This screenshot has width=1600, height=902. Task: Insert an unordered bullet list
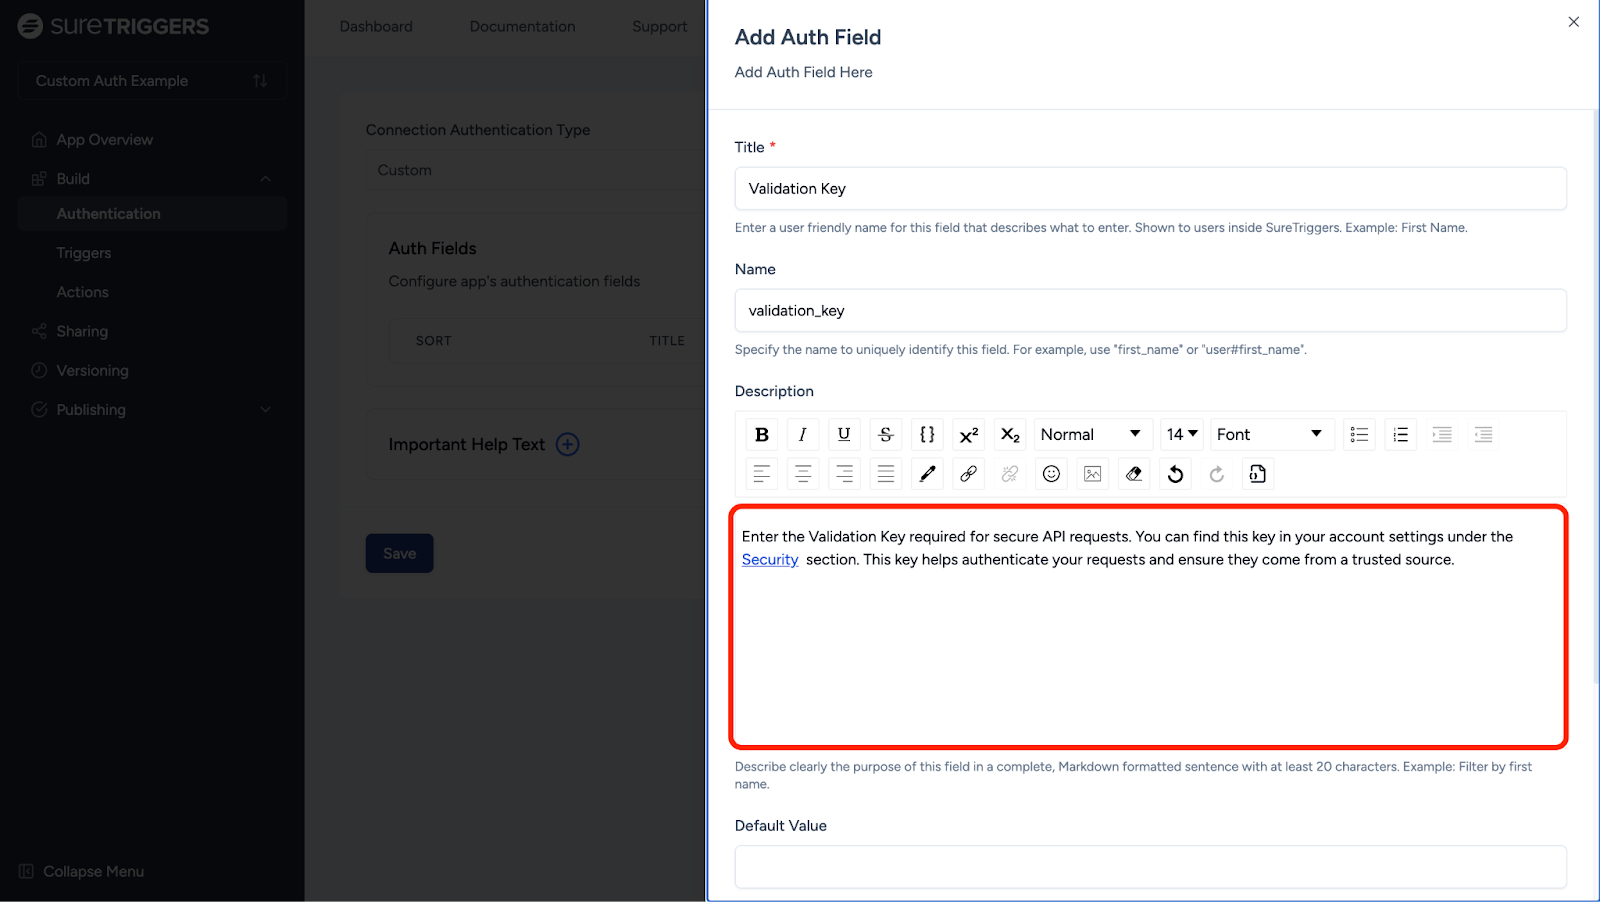point(1359,434)
